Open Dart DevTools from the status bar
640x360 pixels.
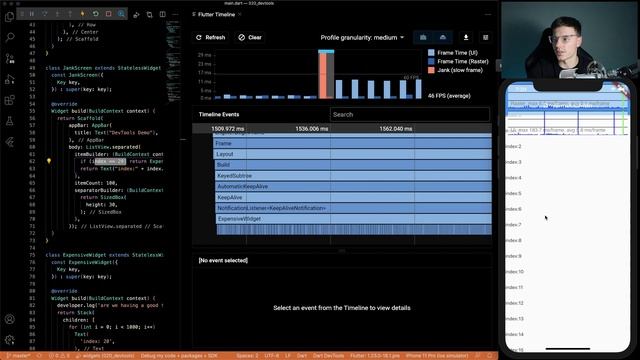click(328, 356)
